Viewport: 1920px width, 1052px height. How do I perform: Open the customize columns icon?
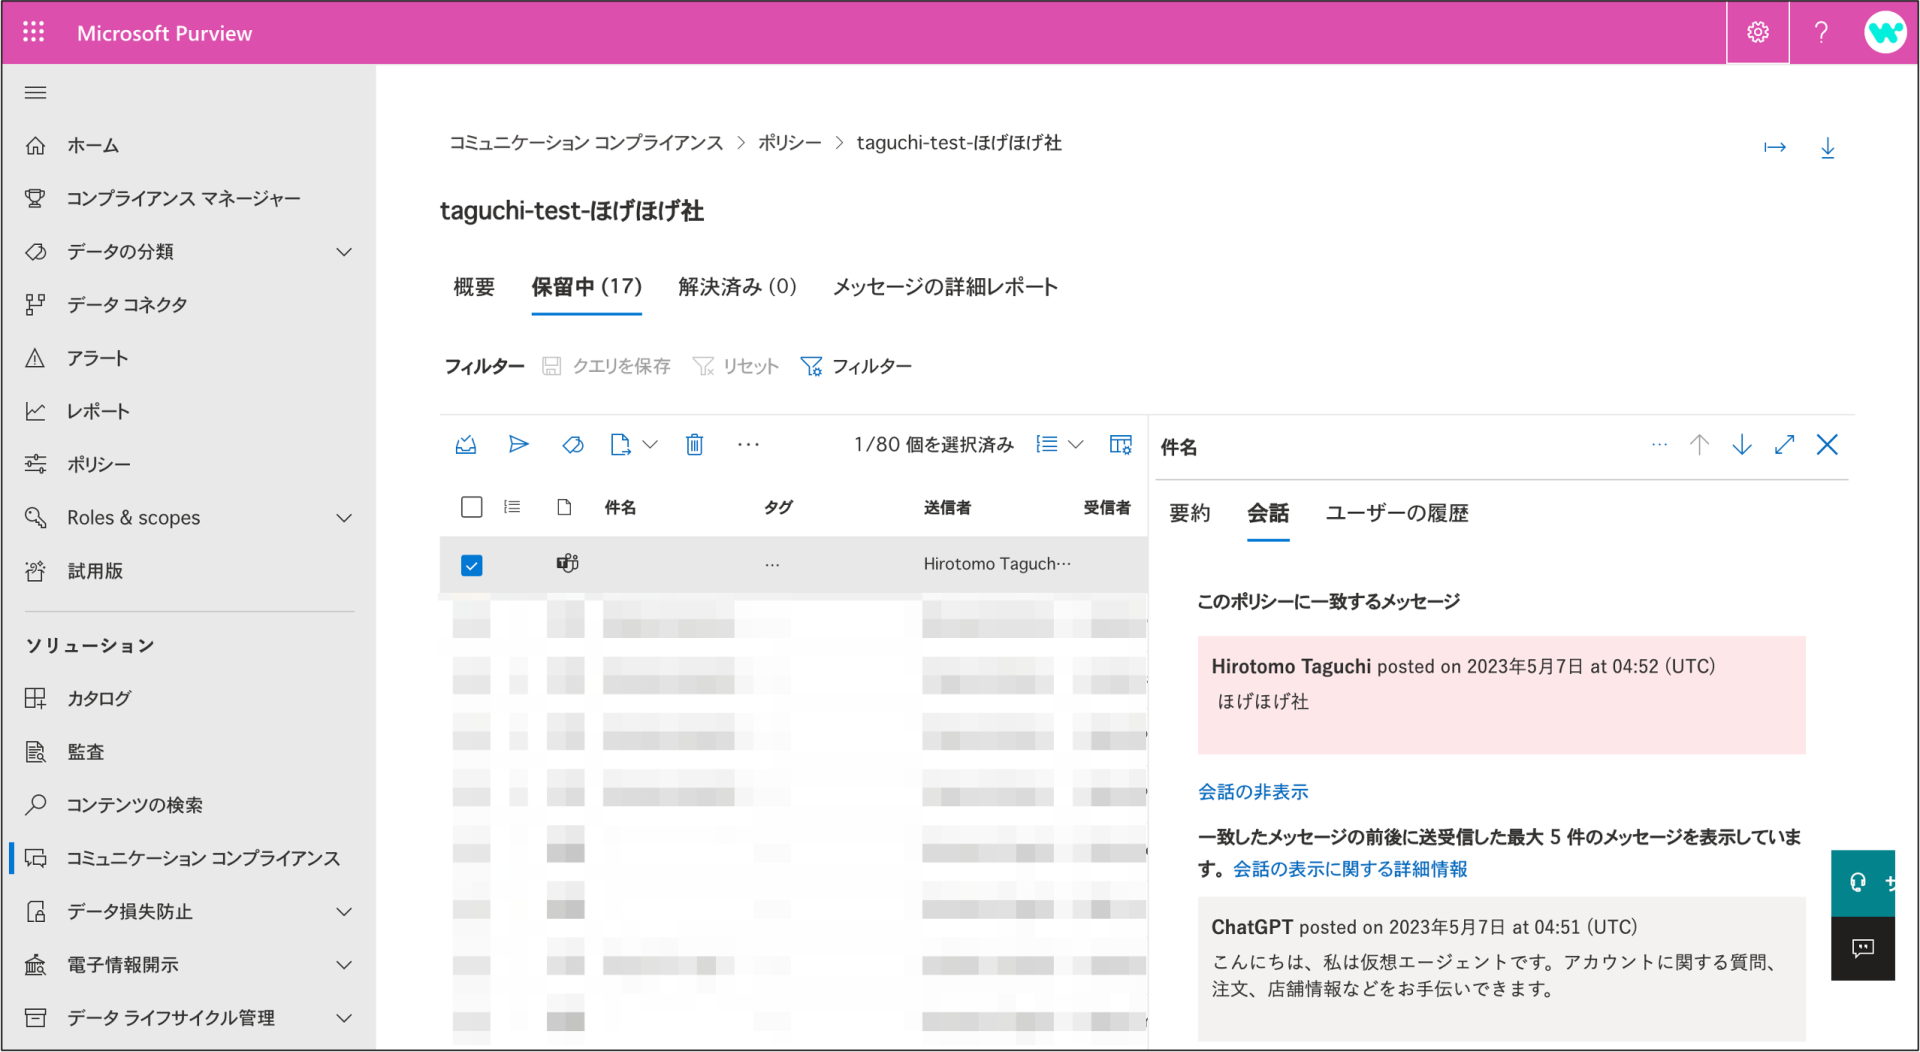1120,444
